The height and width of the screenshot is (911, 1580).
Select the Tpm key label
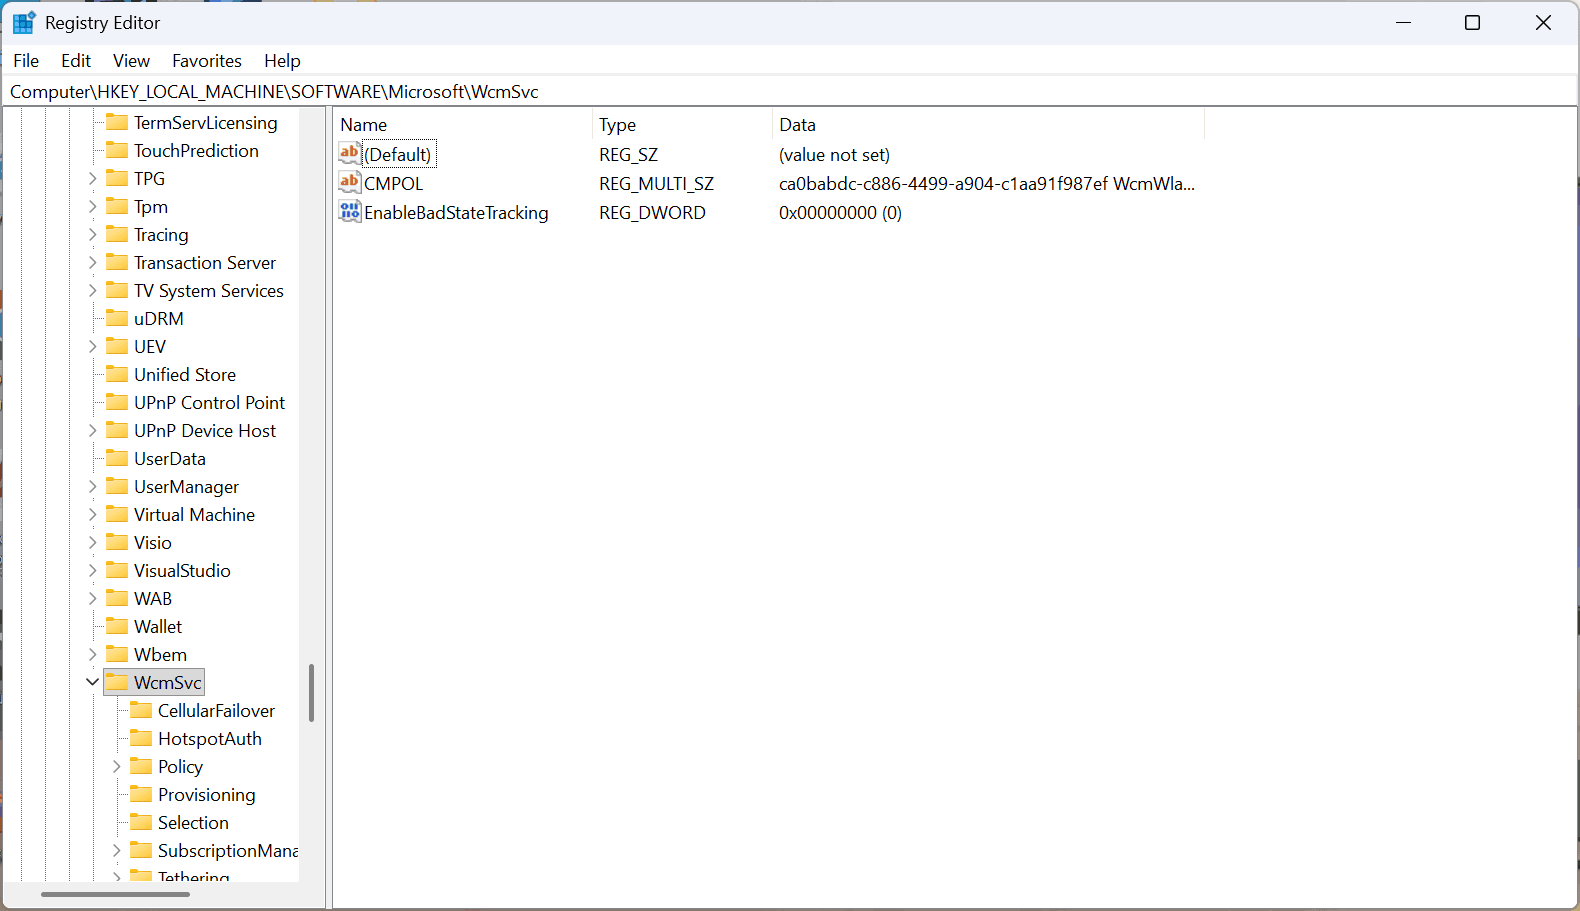coord(151,207)
